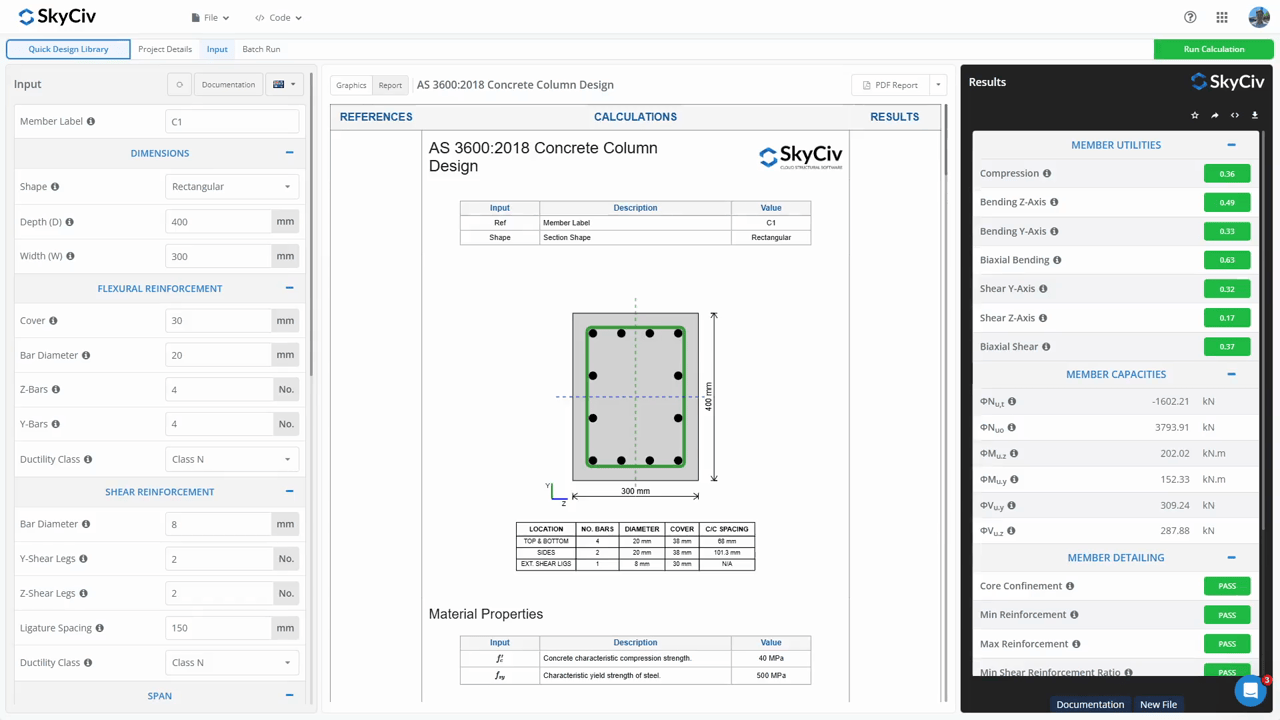This screenshot has width=1280, height=720.
Task: Click the star favorite icon in Results
Action: click(x=1195, y=115)
